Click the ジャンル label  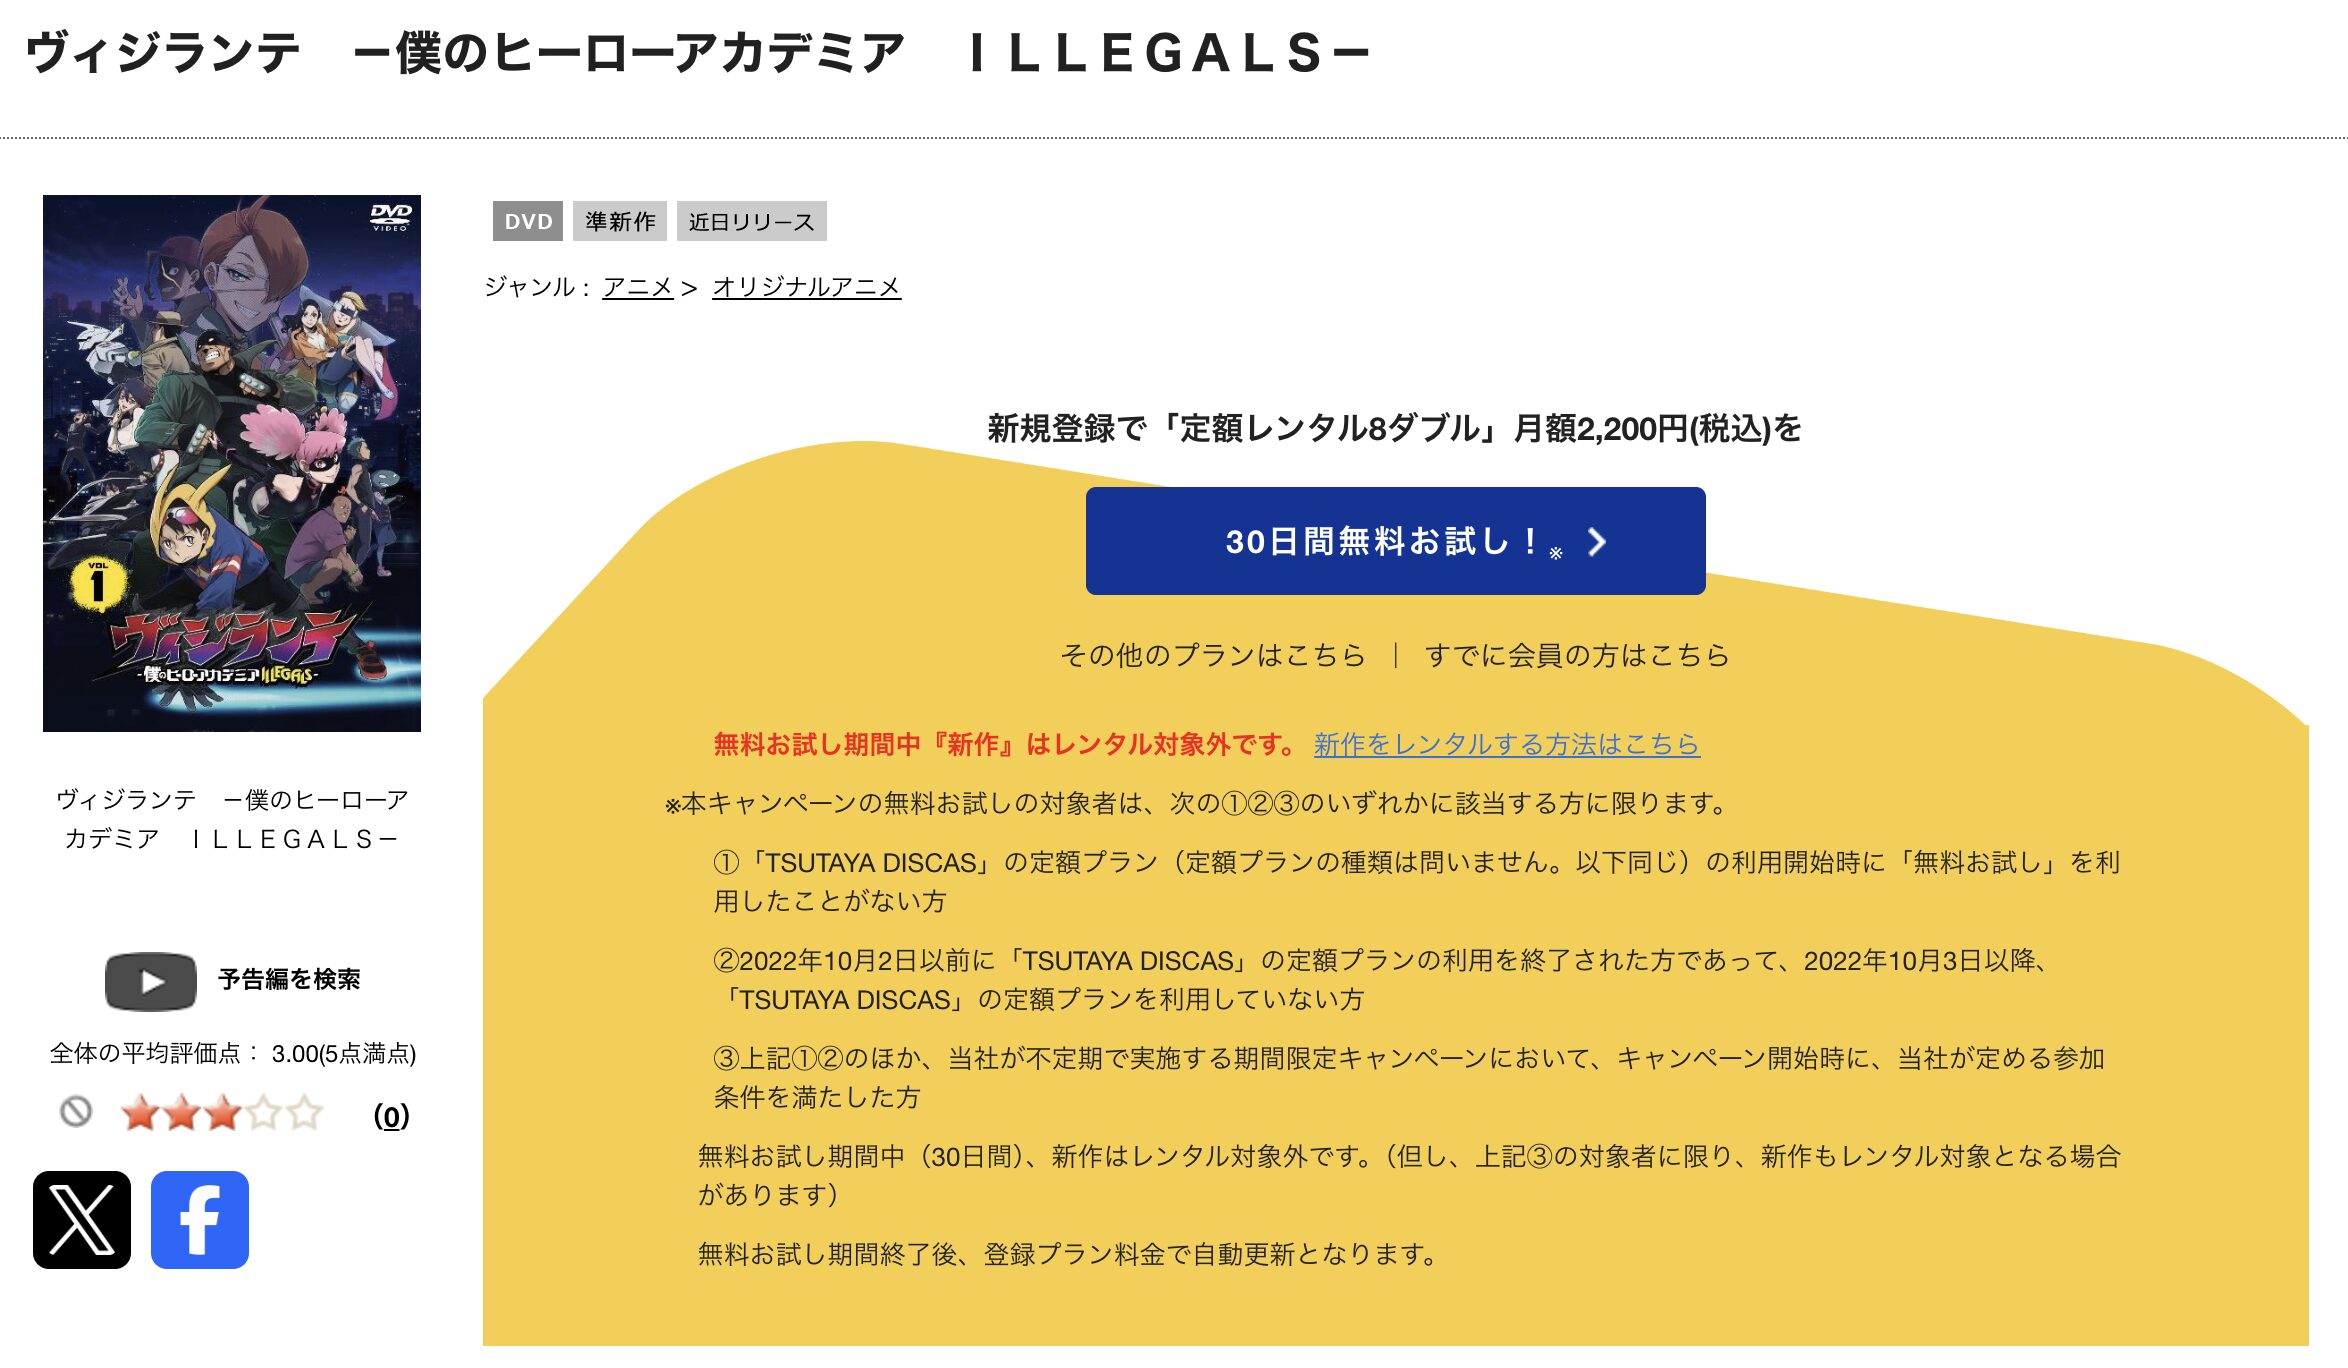point(537,287)
